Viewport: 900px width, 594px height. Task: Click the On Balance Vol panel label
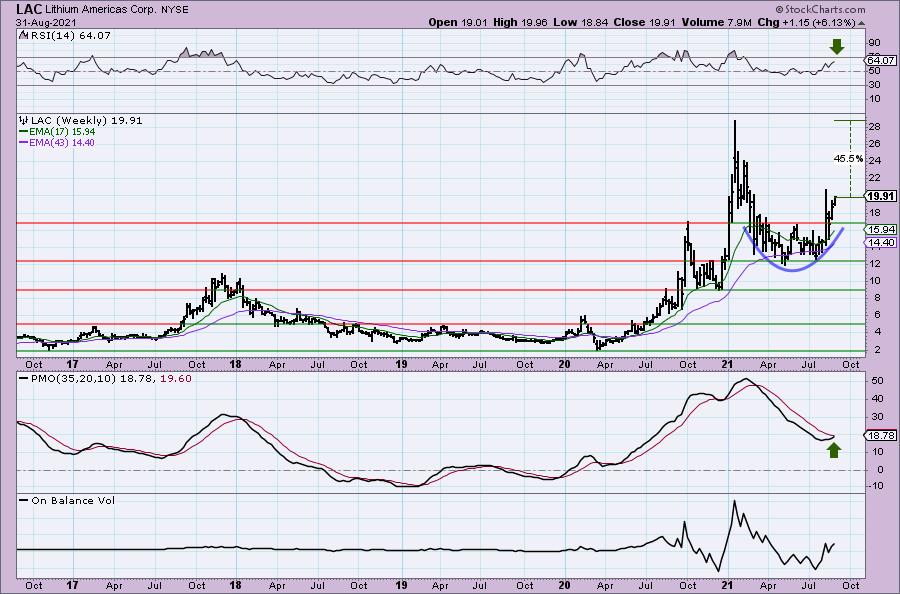pyautogui.click(x=73, y=500)
